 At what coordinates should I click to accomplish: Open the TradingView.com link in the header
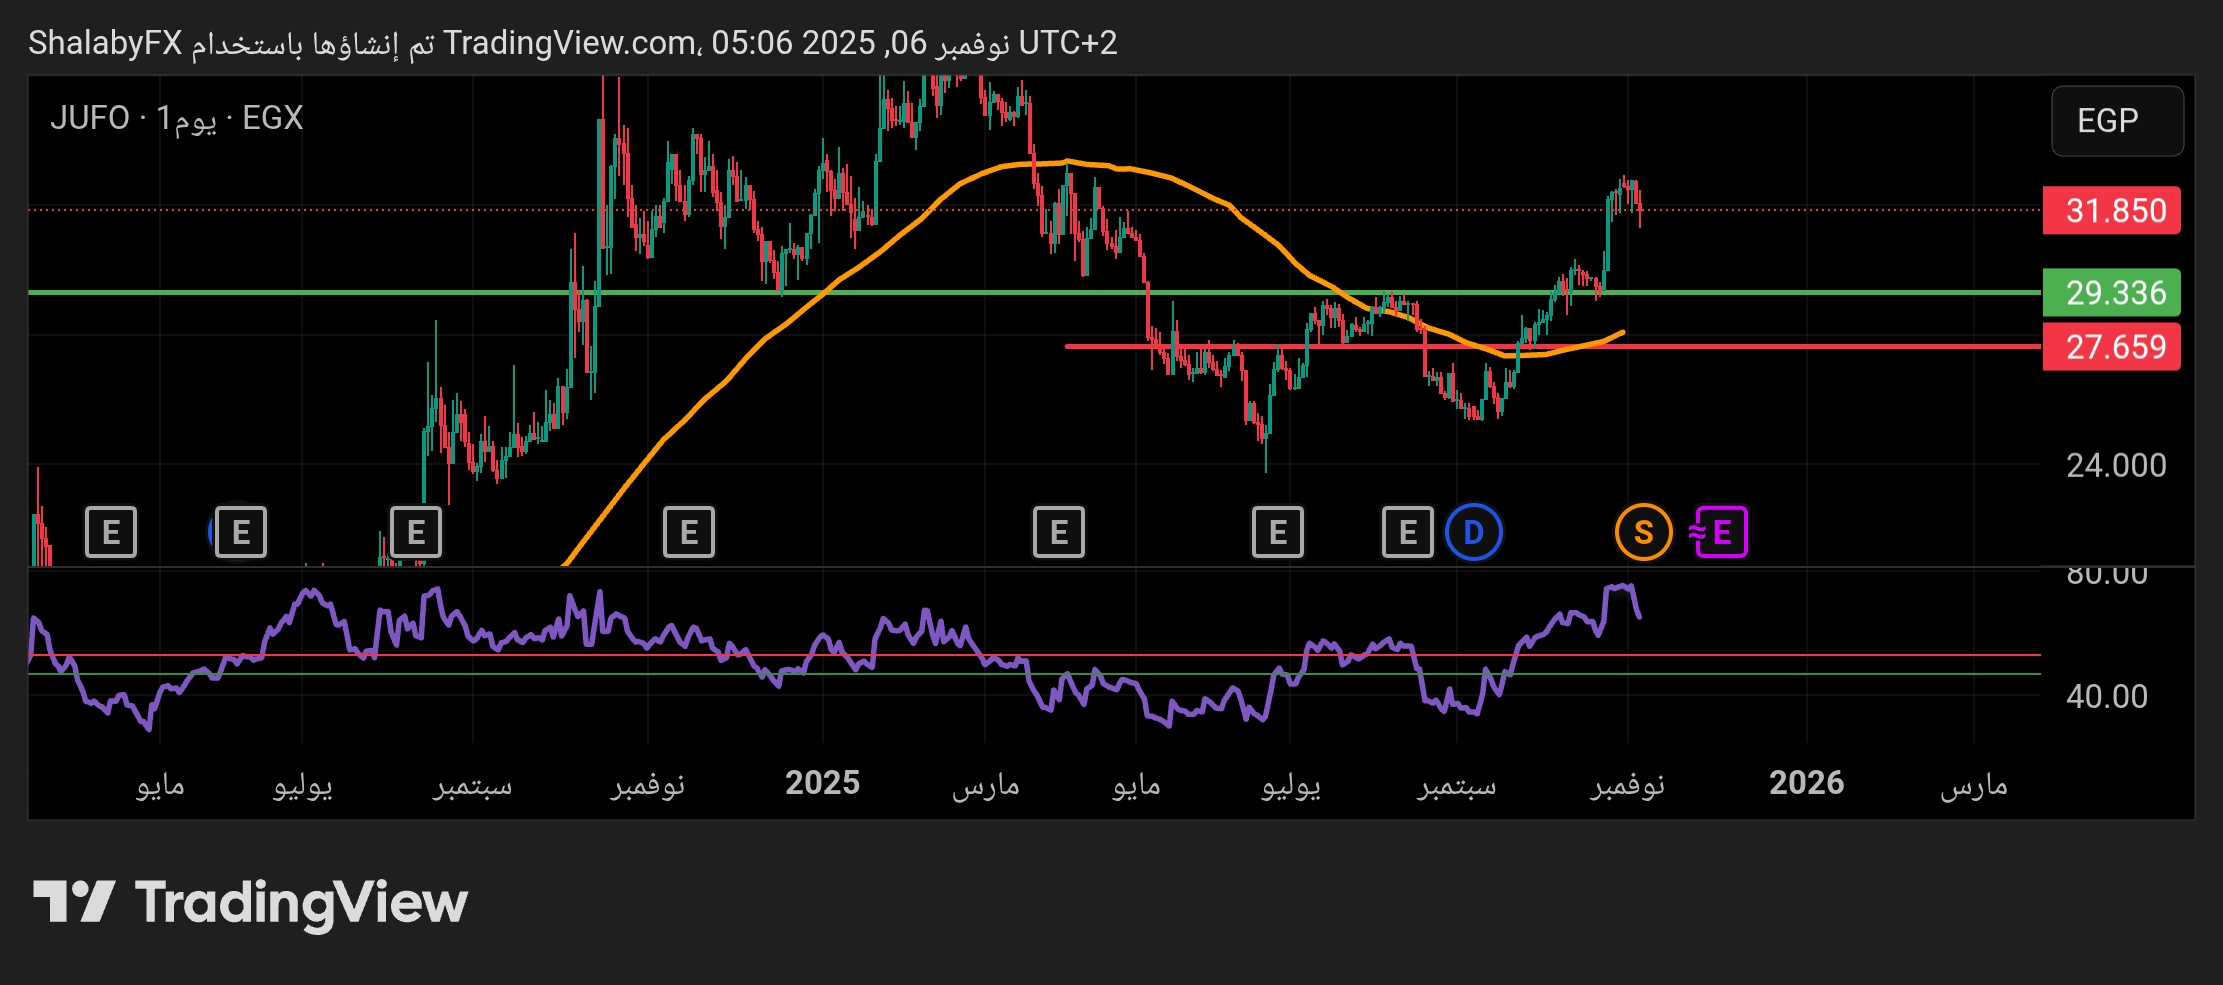click(570, 43)
